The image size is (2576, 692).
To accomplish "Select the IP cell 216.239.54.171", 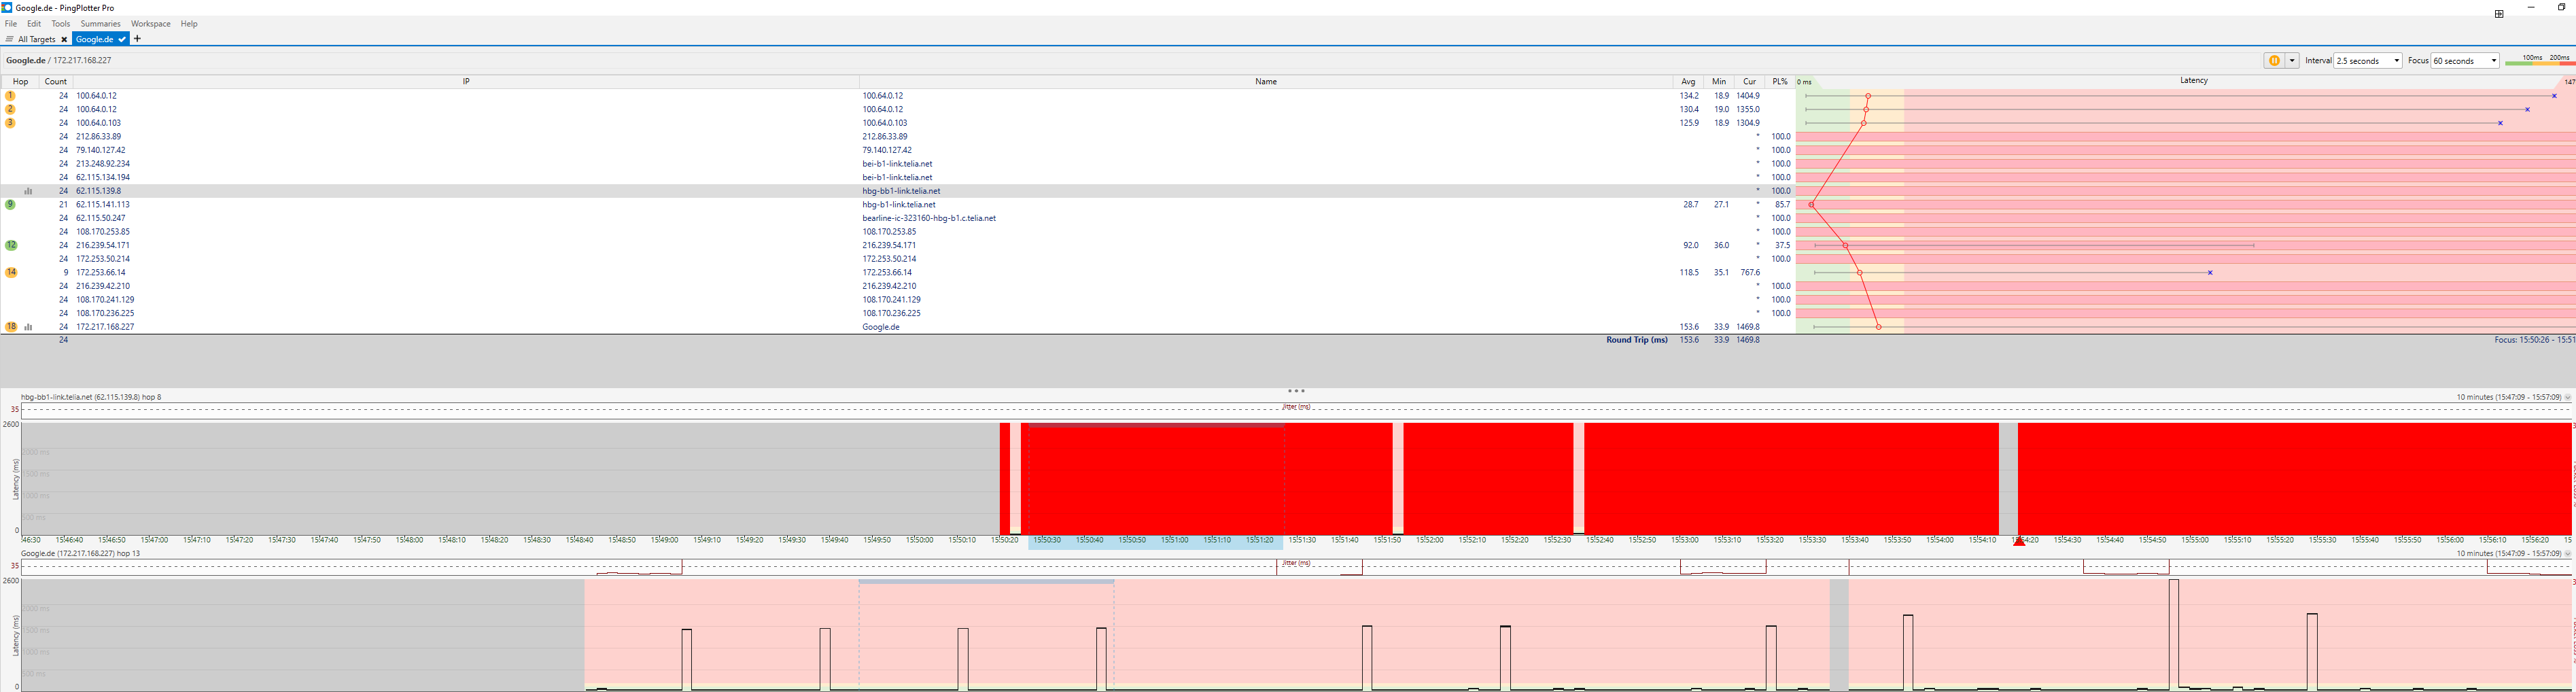I will tap(103, 245).
